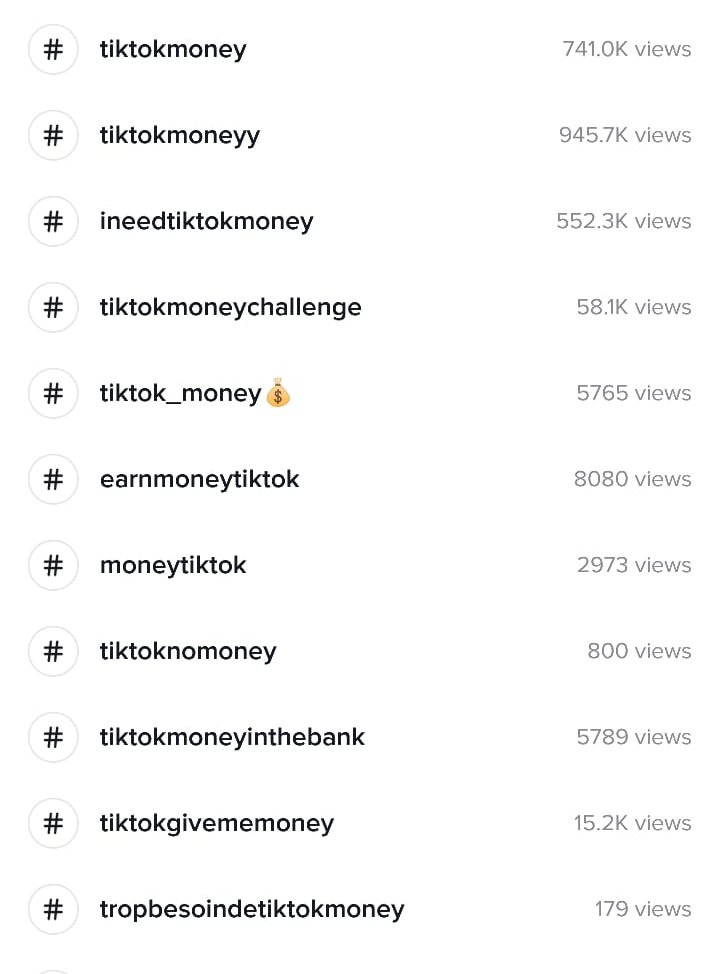The width and height of the screenshot is (715, 974).
Task: Select hash icon next to tropbesoindetiktokmoney
Action: point(53,909)
